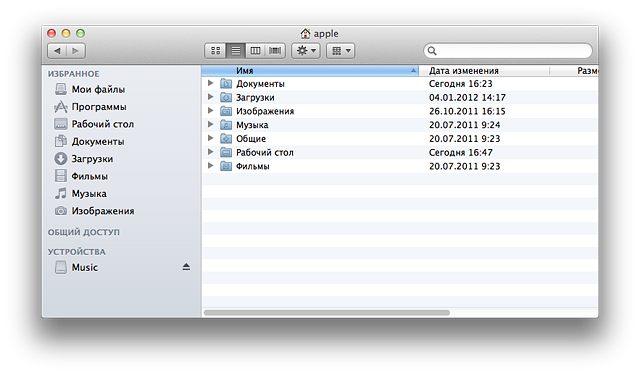
Task: Go back with the left arrow button
Action: tap(57, 51)
